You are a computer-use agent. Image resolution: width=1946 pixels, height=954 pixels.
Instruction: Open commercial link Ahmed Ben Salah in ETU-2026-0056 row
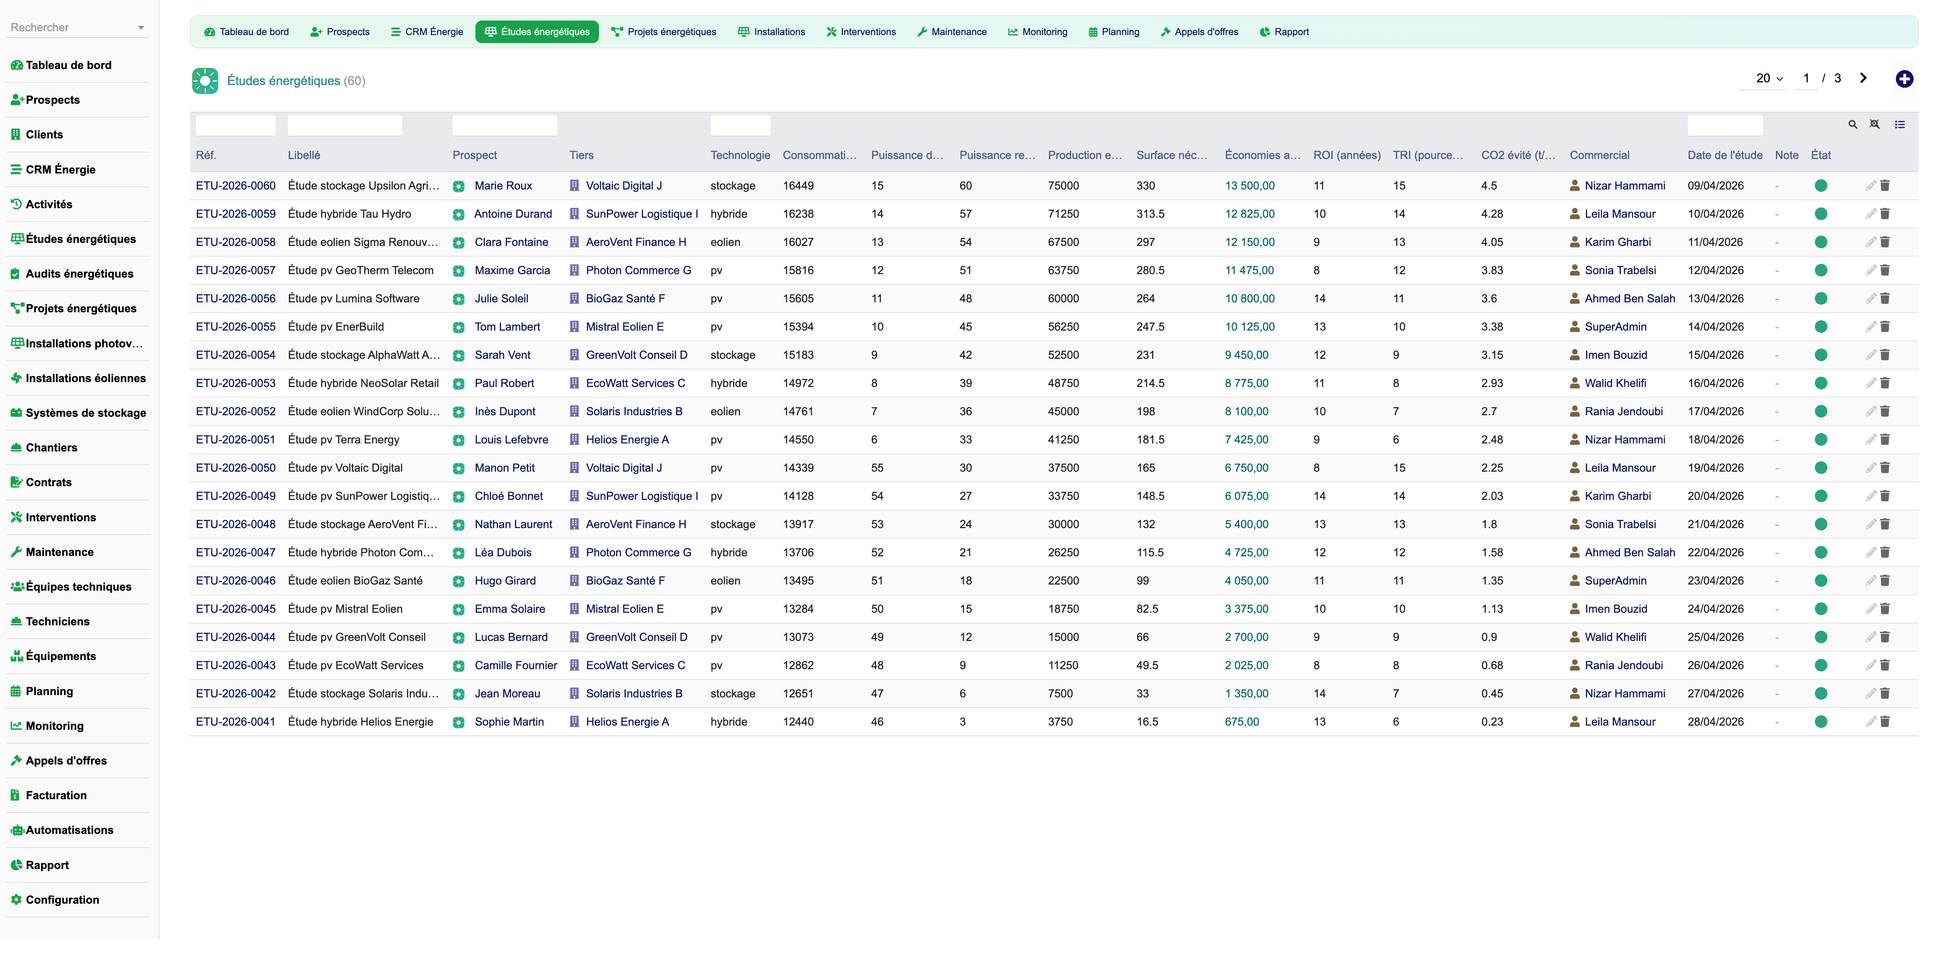[1630, 299]
